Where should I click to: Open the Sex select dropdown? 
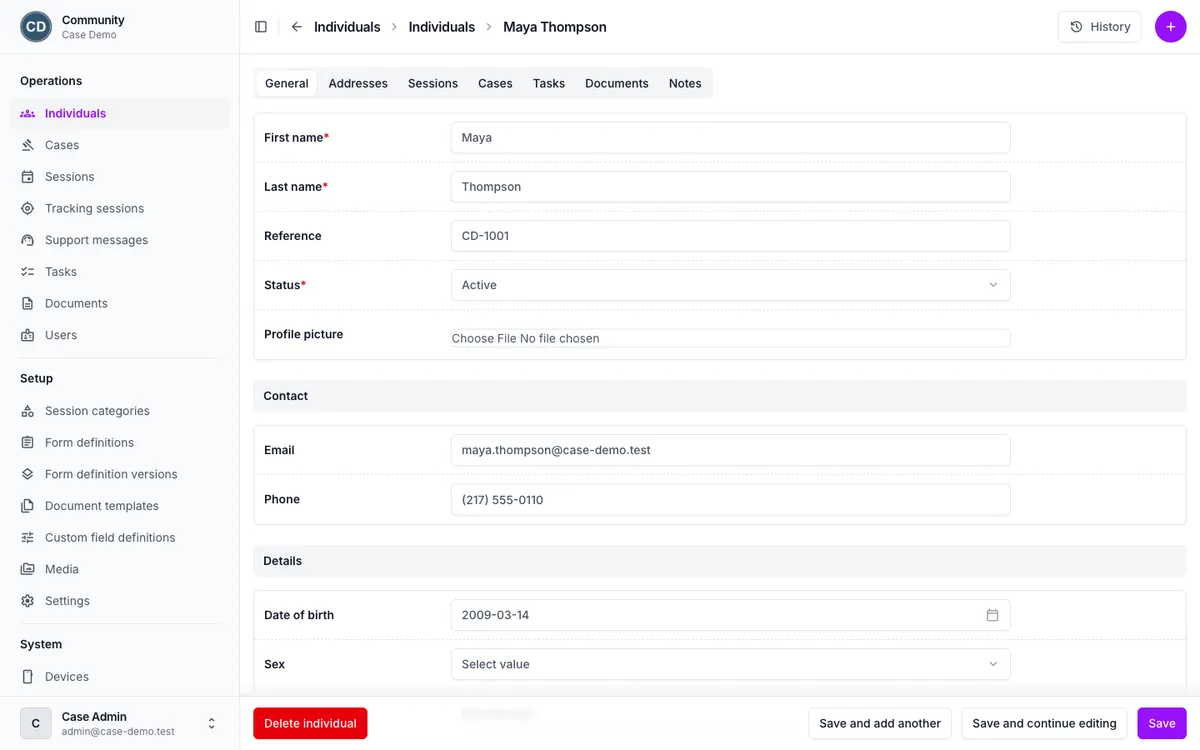(x=731, y=664)
